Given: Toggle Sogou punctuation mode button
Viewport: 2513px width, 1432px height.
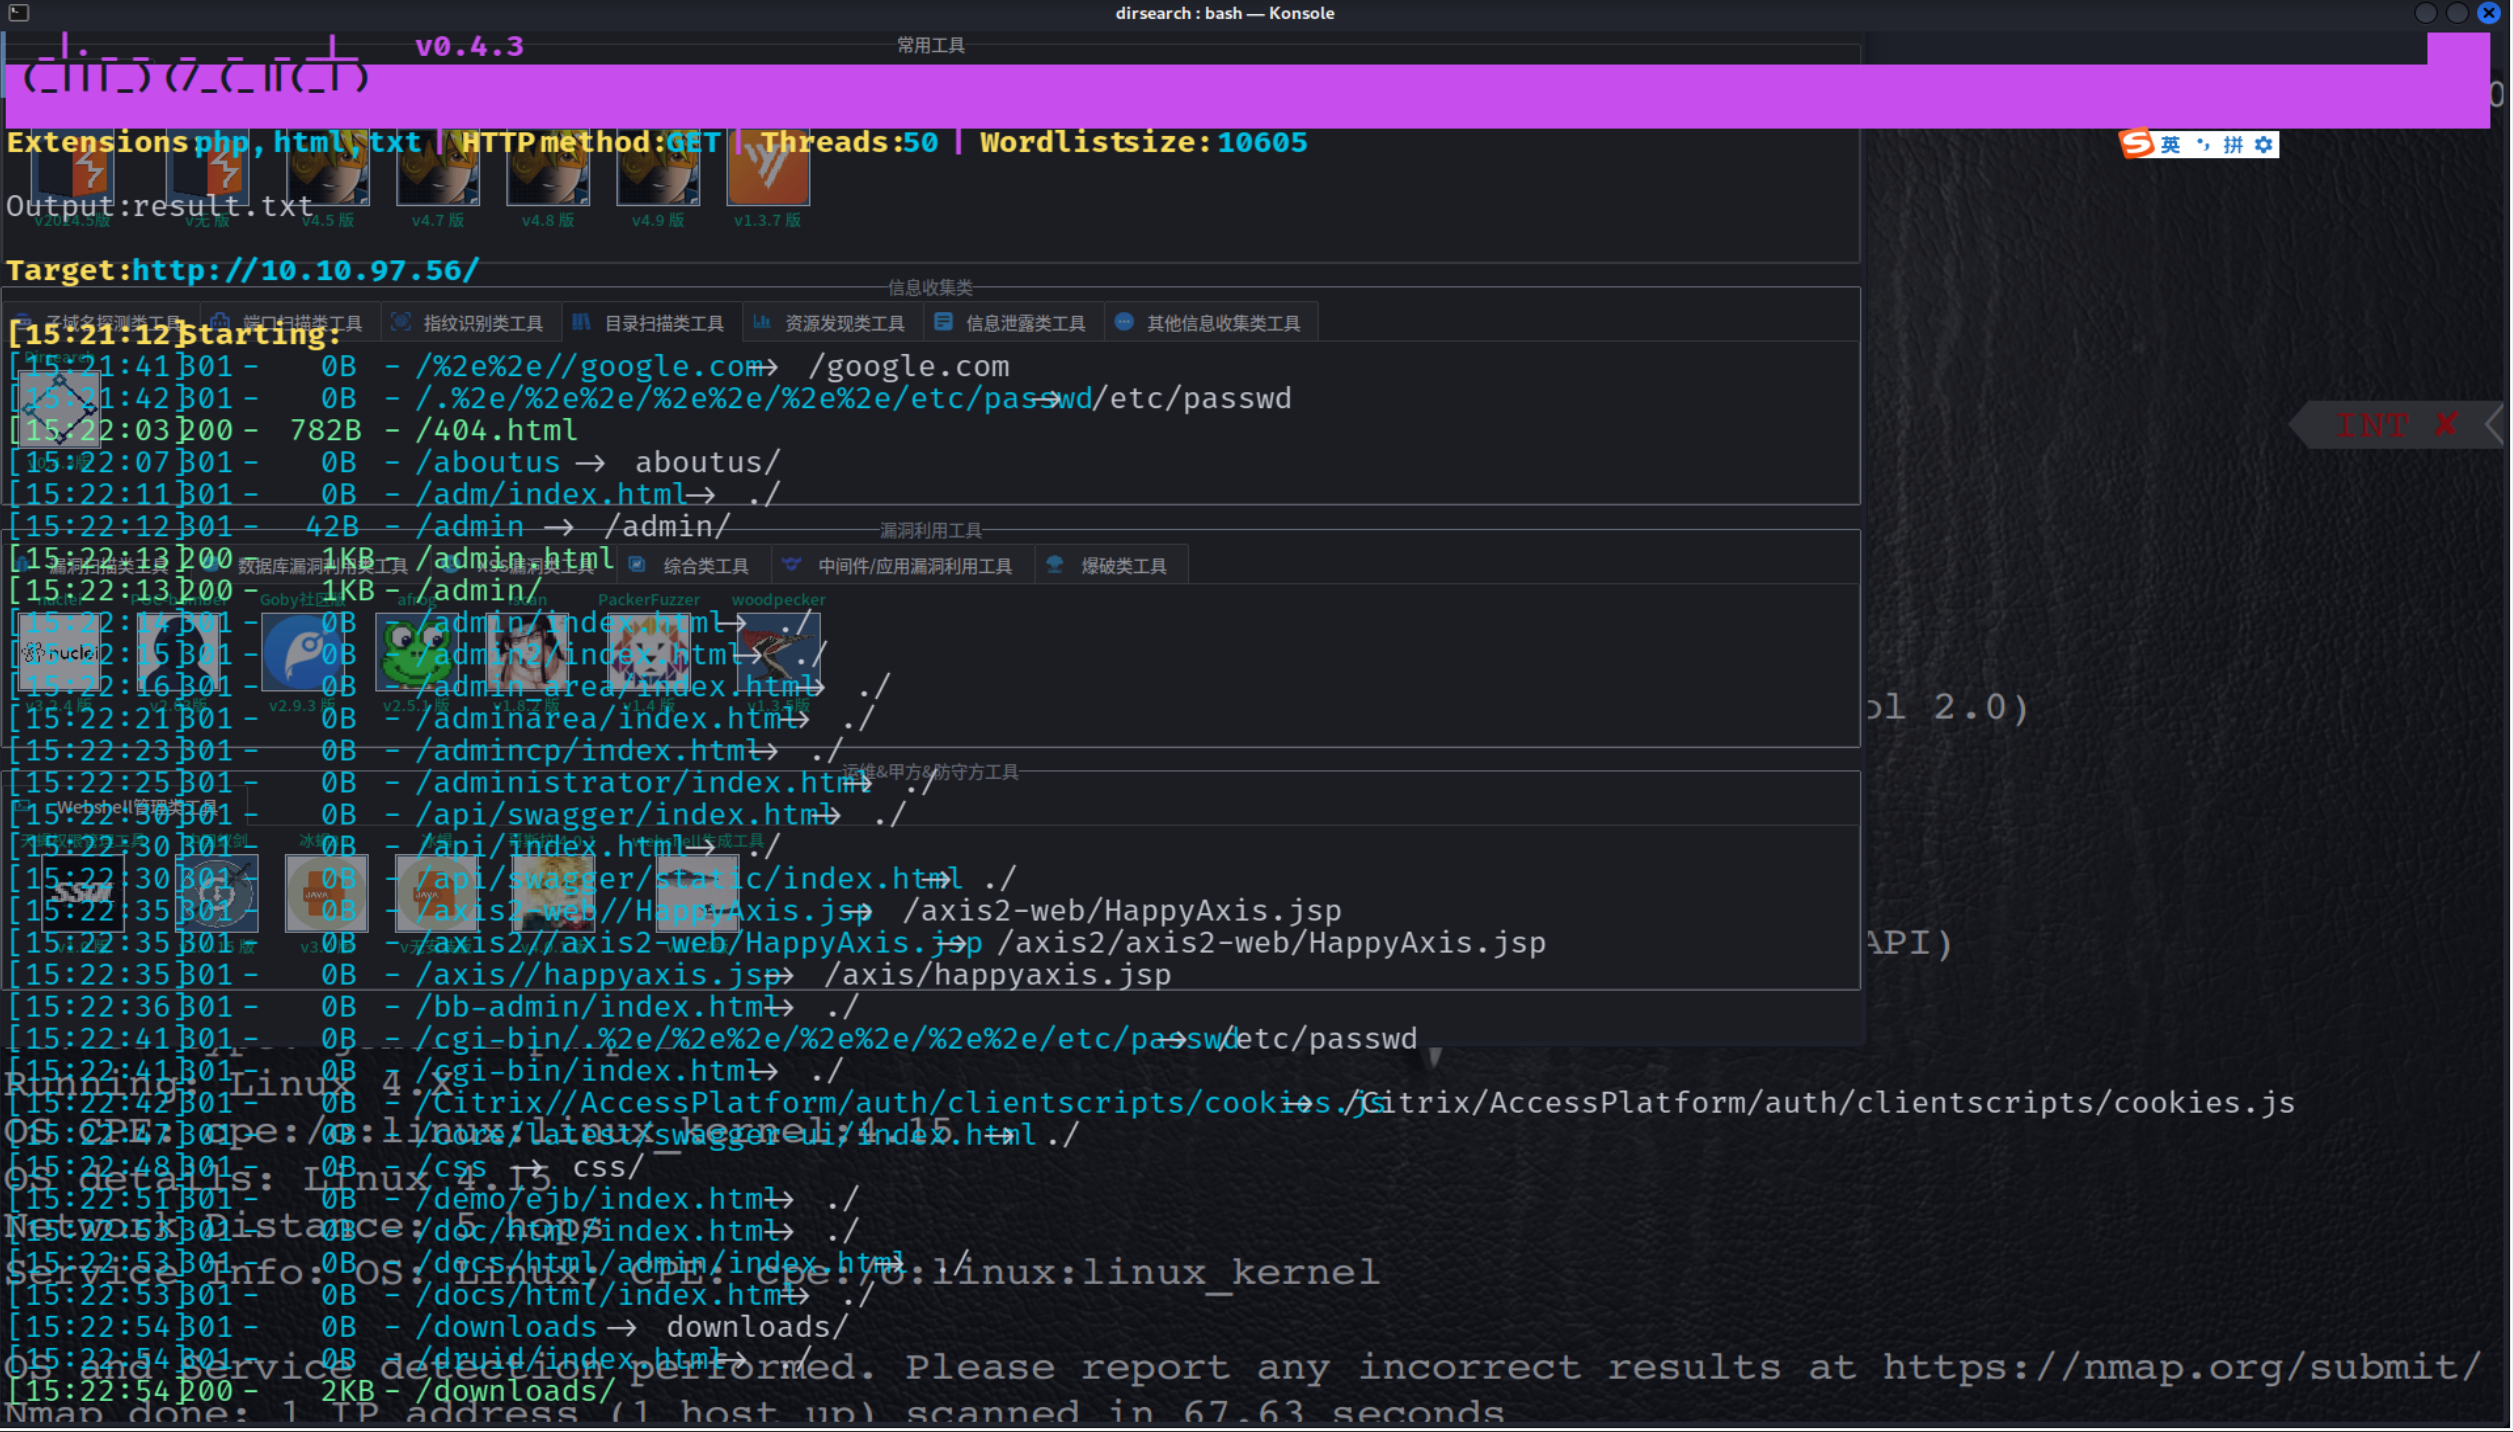Looking at the screenshot, I should 2203,145.
